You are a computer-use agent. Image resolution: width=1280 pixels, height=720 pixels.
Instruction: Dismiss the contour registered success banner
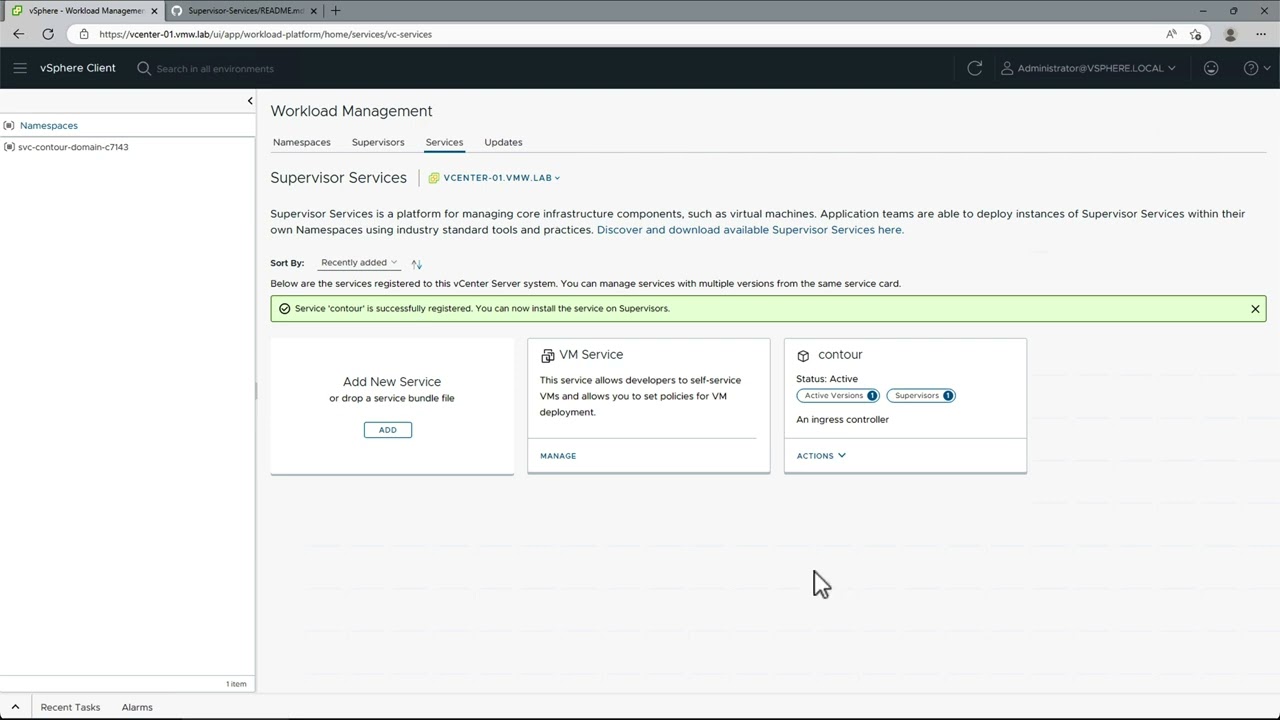click(x=1255, y=309)
